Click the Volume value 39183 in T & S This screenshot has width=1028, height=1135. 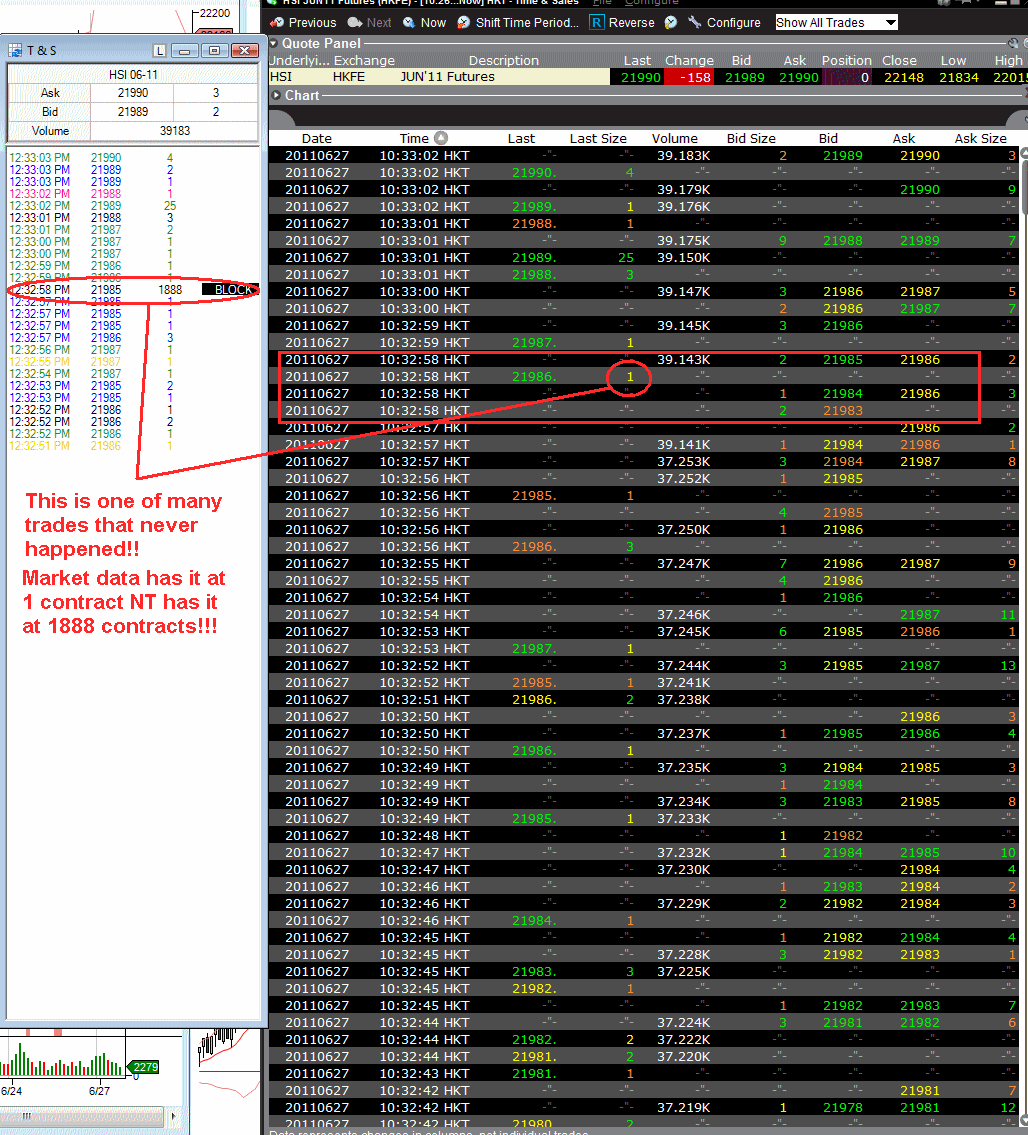pos(174,131)
